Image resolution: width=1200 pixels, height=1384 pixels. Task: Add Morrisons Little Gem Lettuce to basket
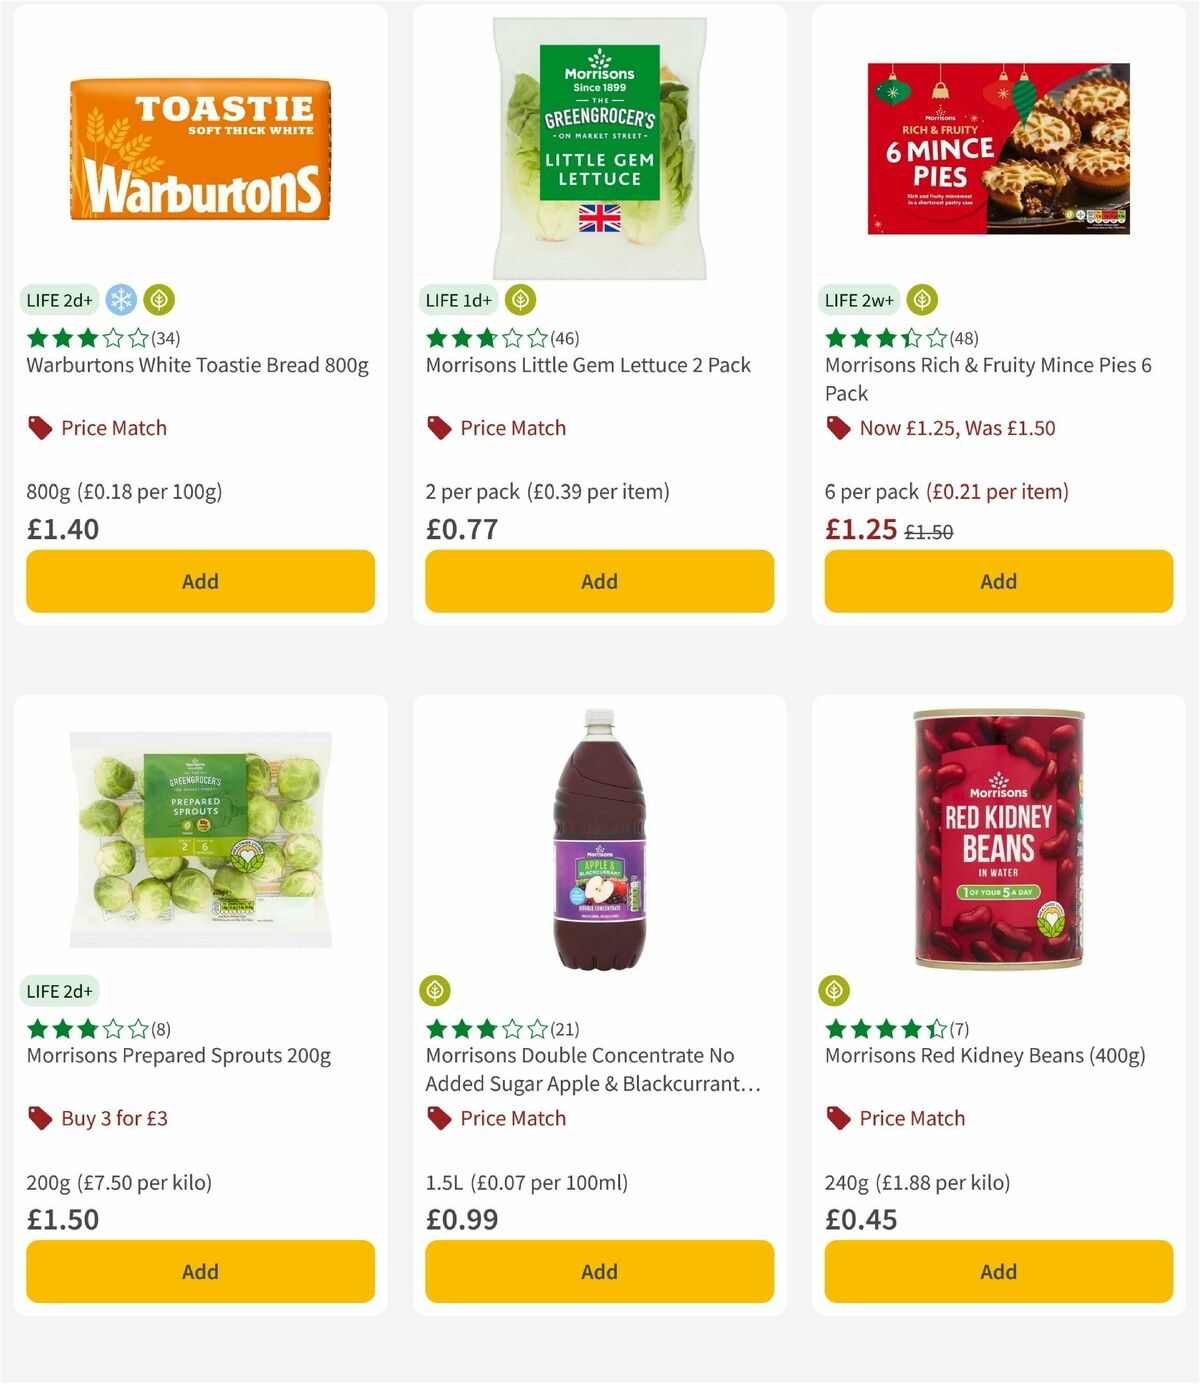tap(598, 581)
